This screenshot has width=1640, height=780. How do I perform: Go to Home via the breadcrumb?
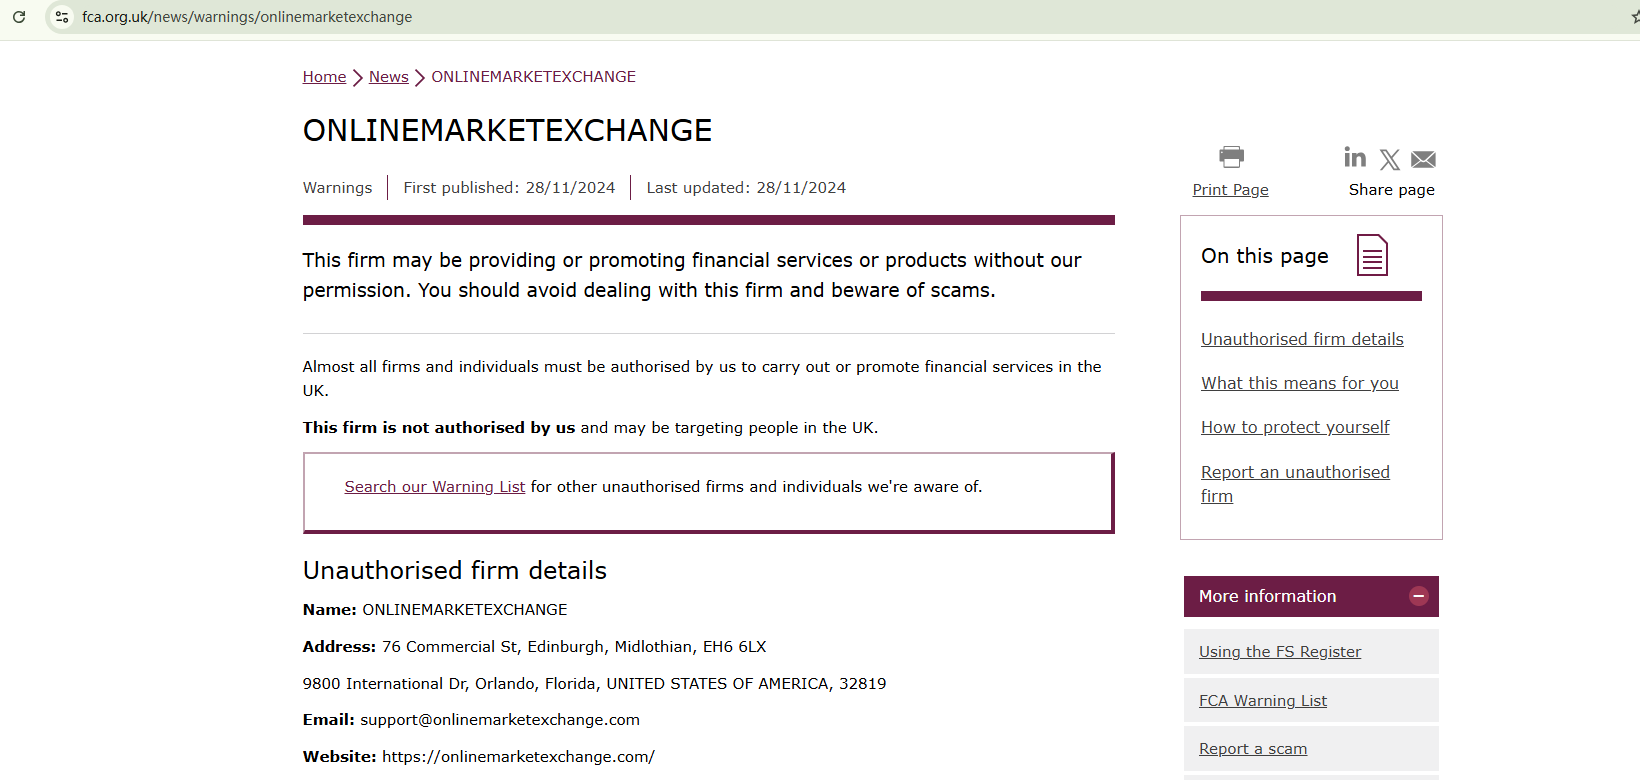tap(323, 76)
